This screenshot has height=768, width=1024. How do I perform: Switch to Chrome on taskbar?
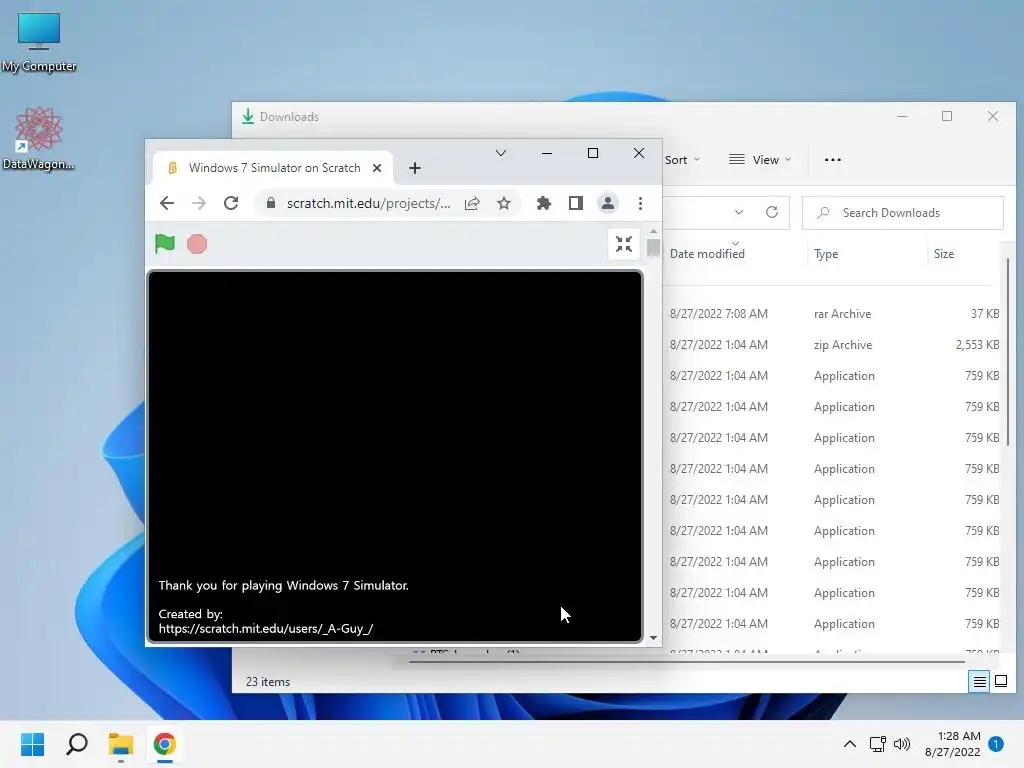165,744
